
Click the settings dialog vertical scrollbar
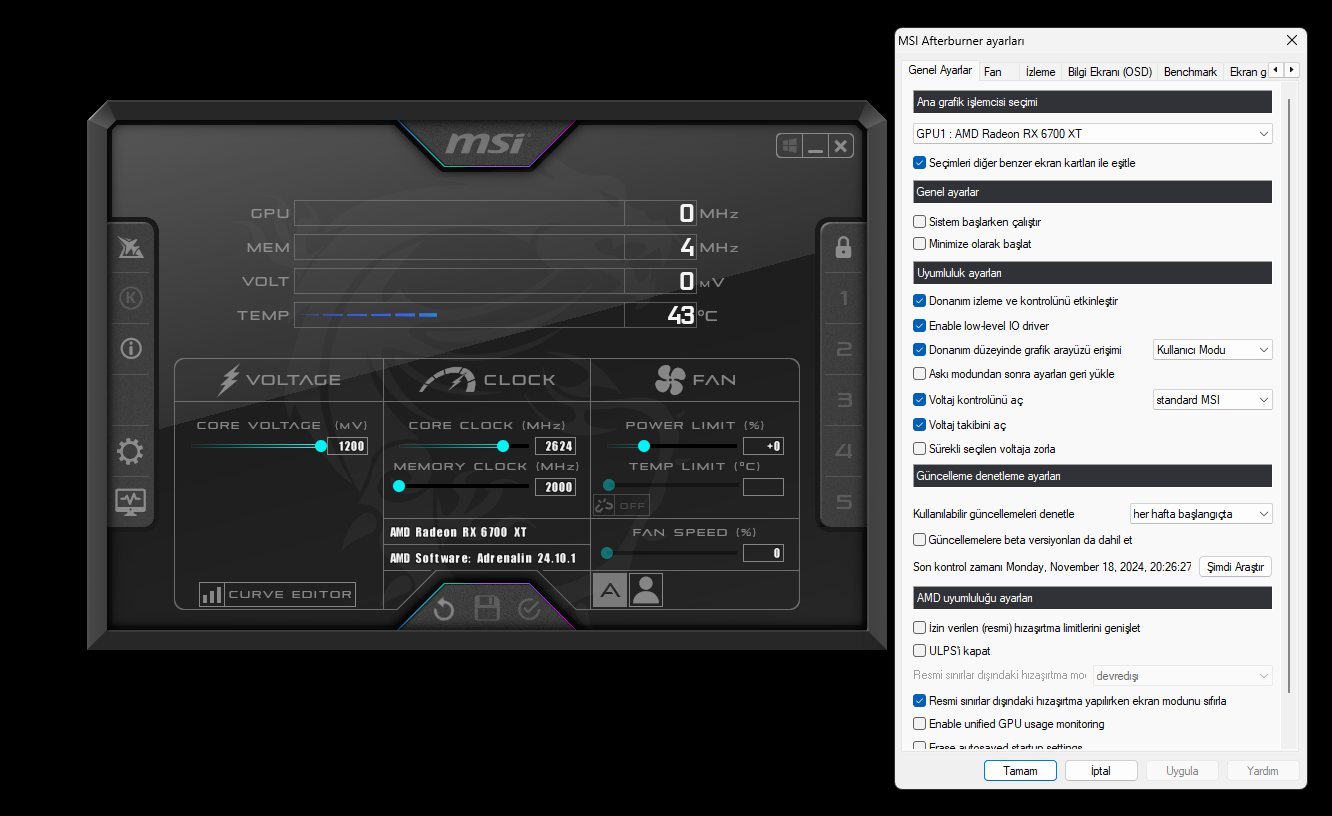(1289, 395)
